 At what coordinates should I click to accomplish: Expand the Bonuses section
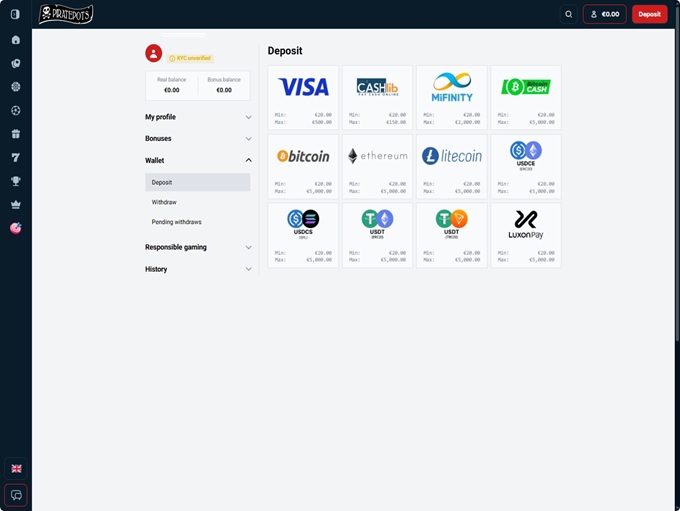point(198,139)
